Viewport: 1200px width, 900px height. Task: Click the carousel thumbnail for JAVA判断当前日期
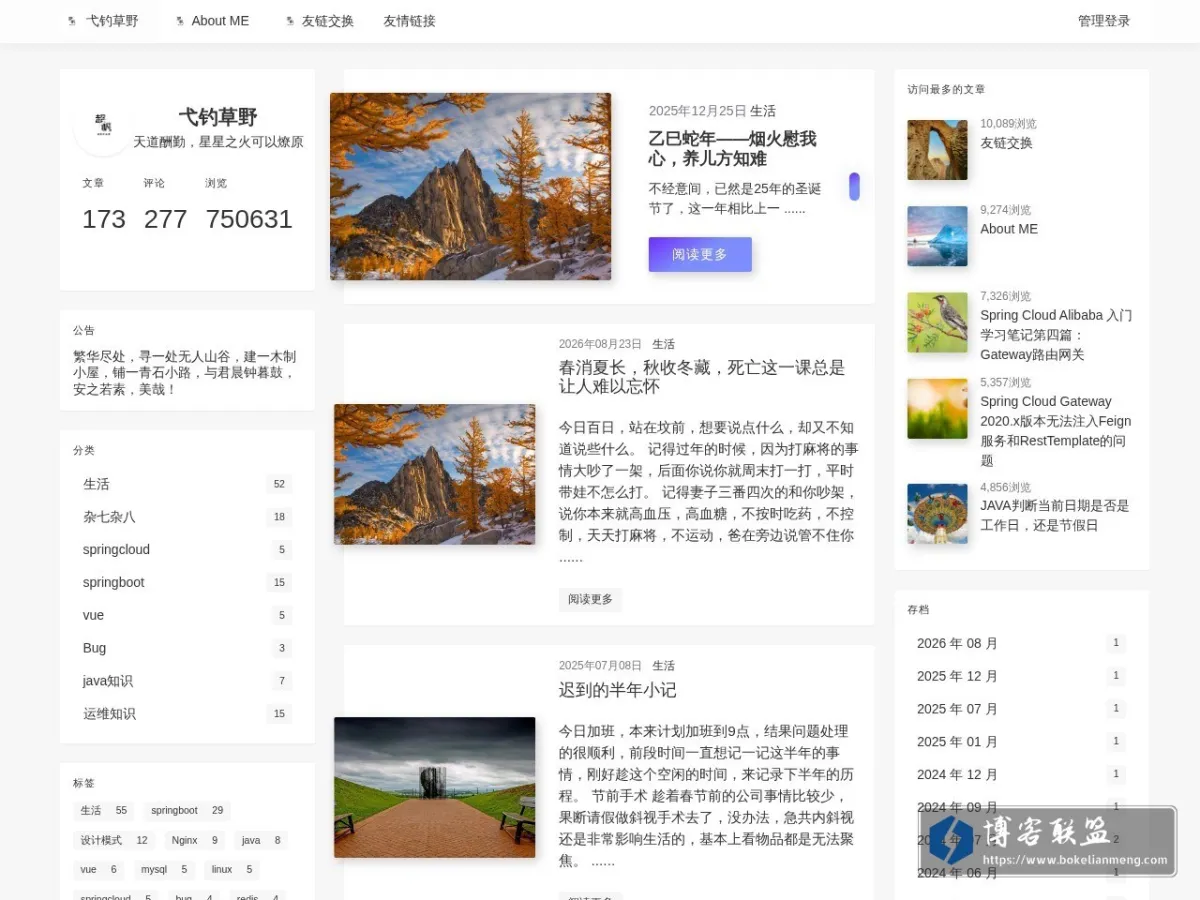[x=937, y=514]
